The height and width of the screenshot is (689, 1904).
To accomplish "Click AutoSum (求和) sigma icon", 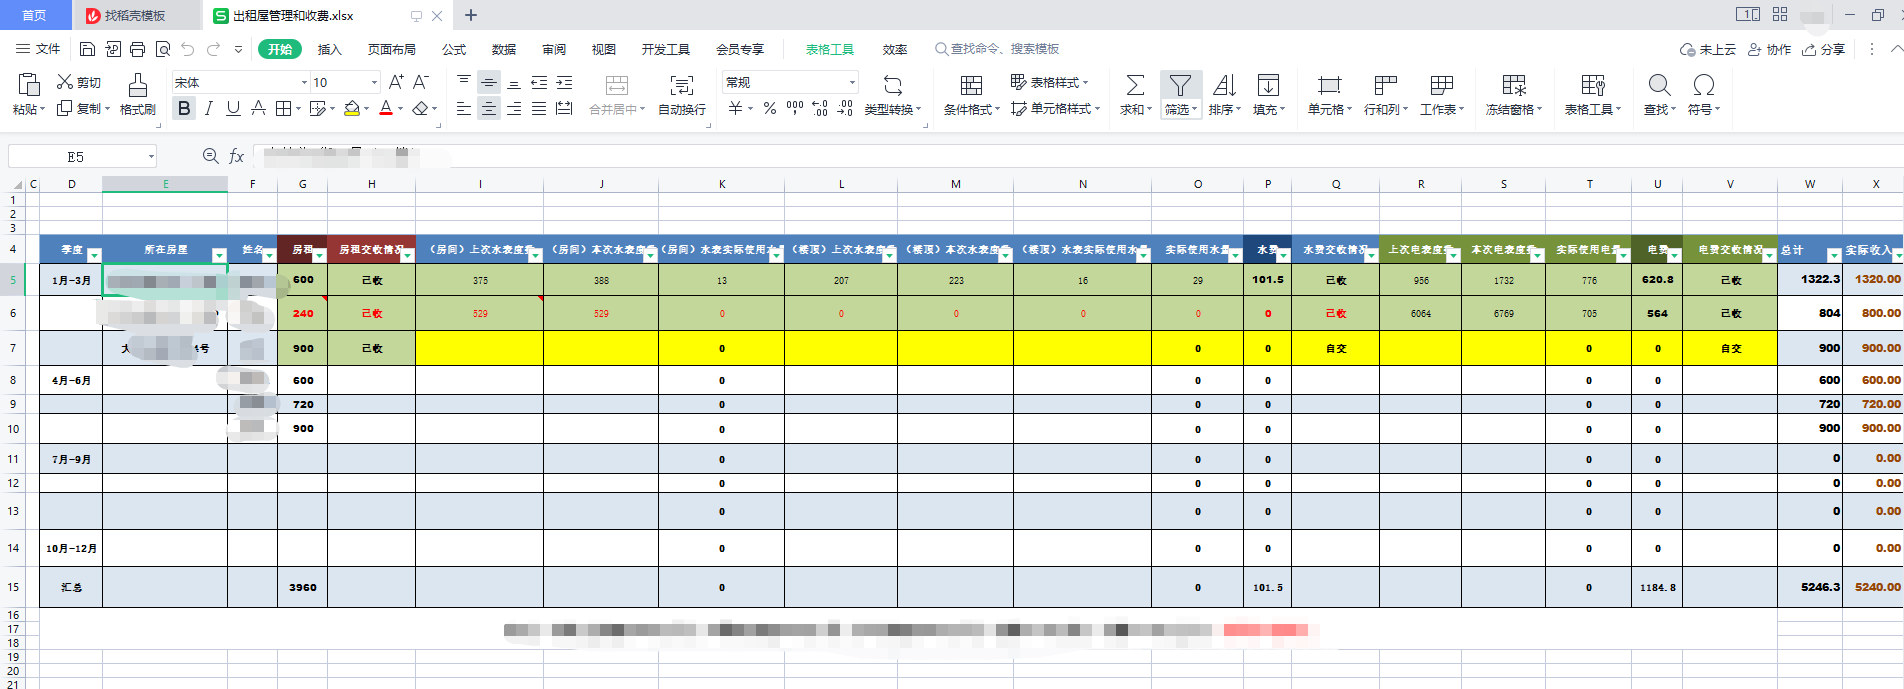I will coord(1135,85).
